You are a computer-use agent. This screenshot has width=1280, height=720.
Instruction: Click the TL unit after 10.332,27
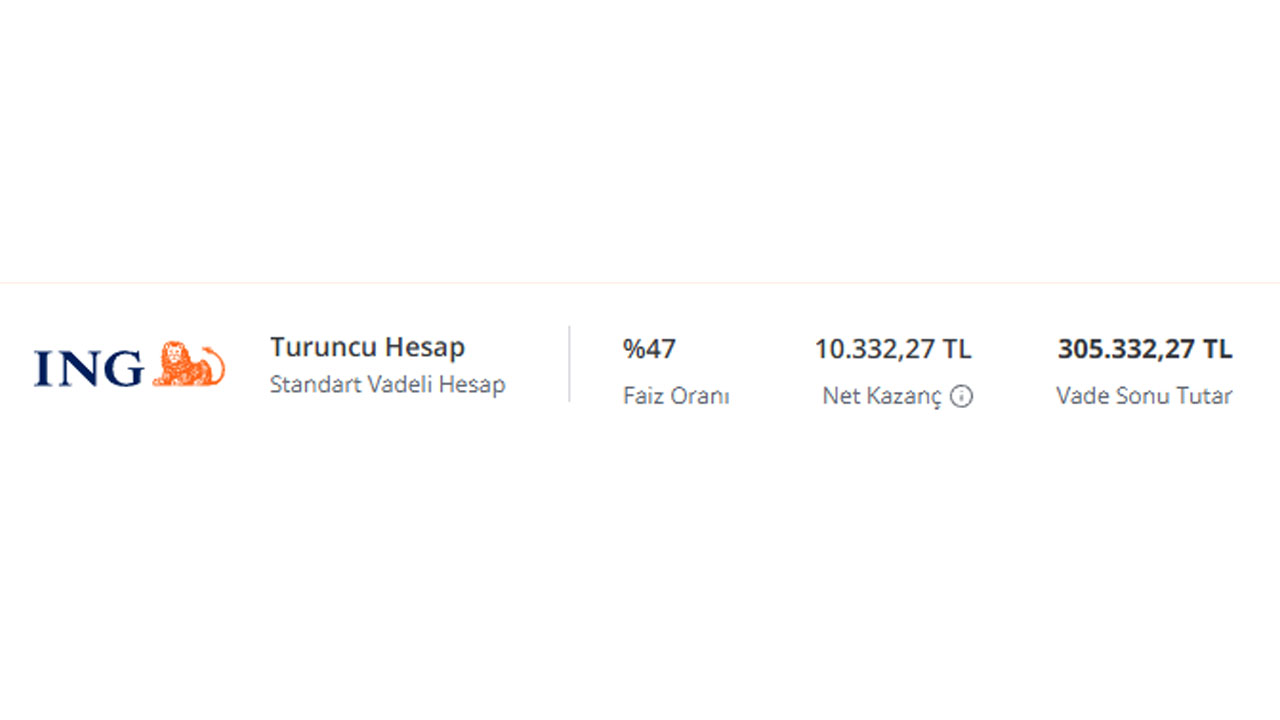coord(957,349)
